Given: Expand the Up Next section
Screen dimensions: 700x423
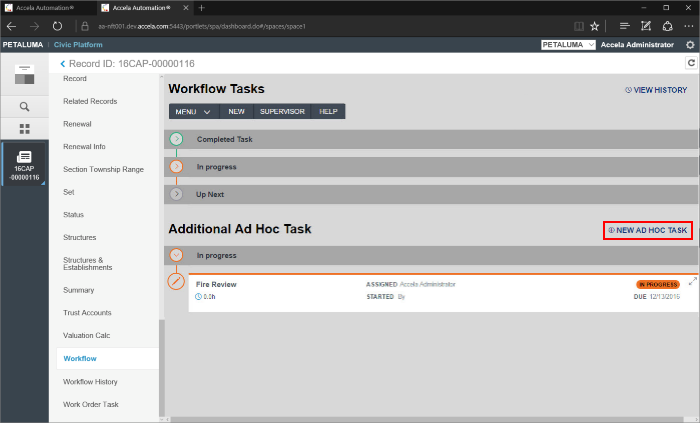Looking at the screenshot, I should [x=177, y=194].
